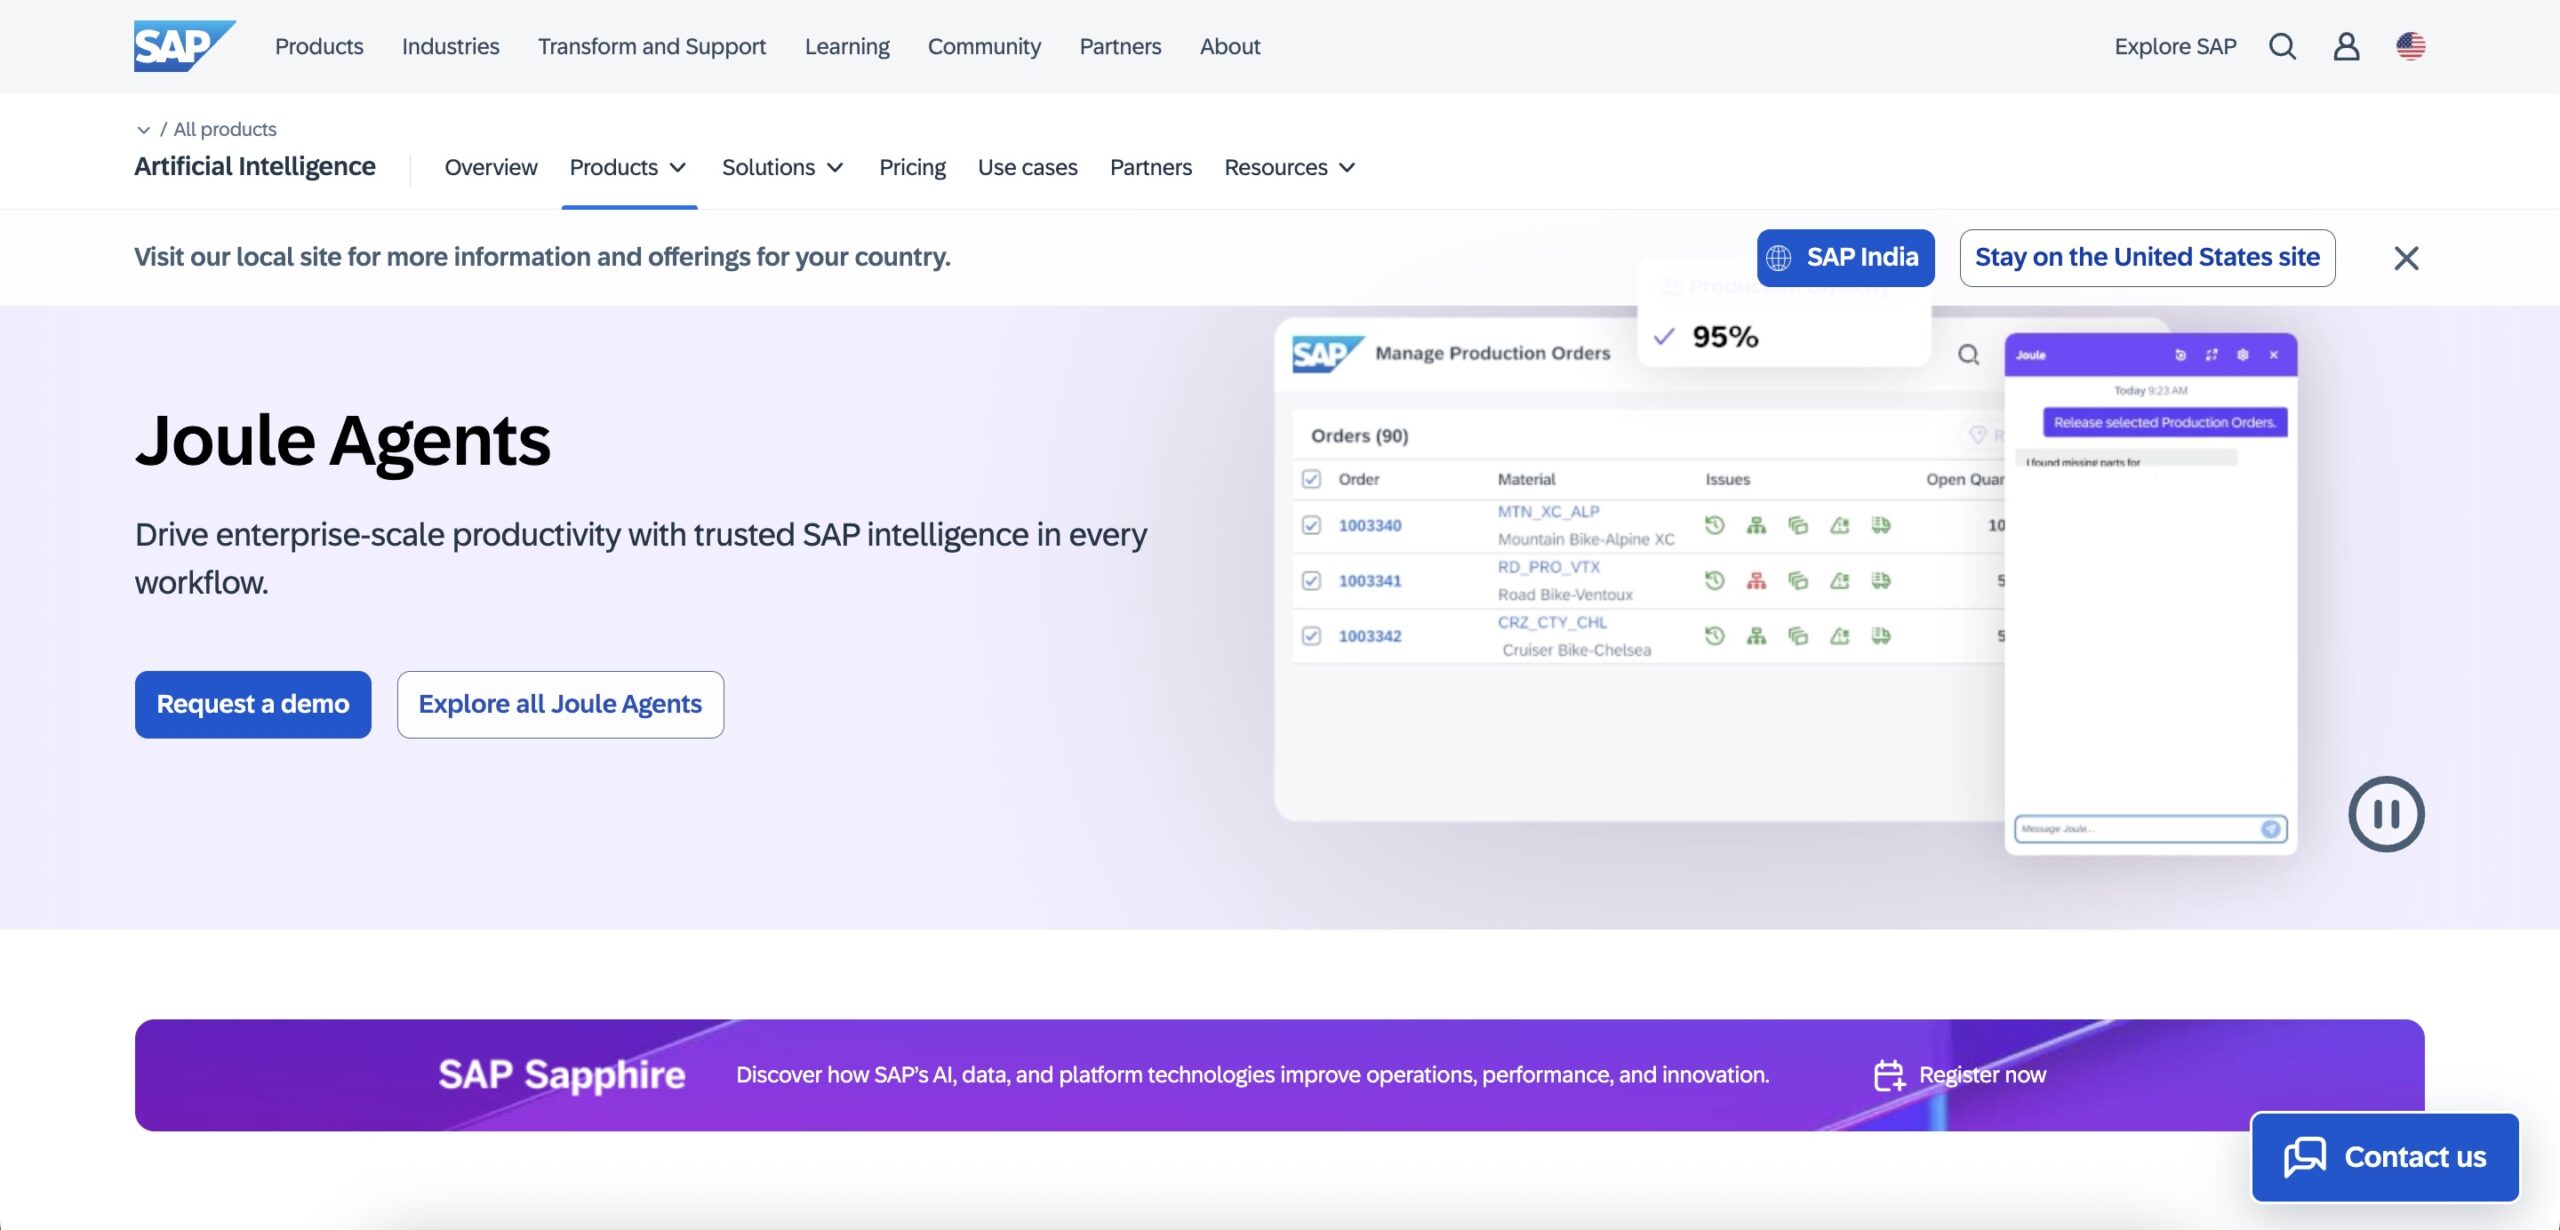Viewport: 2560px width, 1230px height.
Task: Dismiss the local site banner X
Action: 2406,258
